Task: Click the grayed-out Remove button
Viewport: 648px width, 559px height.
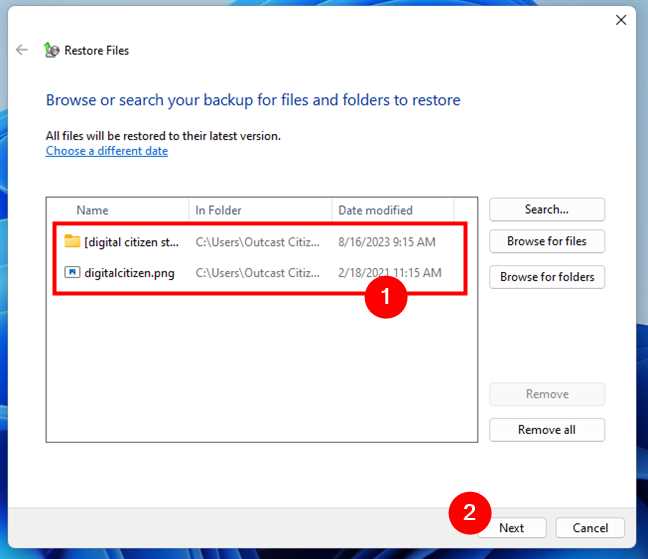Action: pos(547,394)
